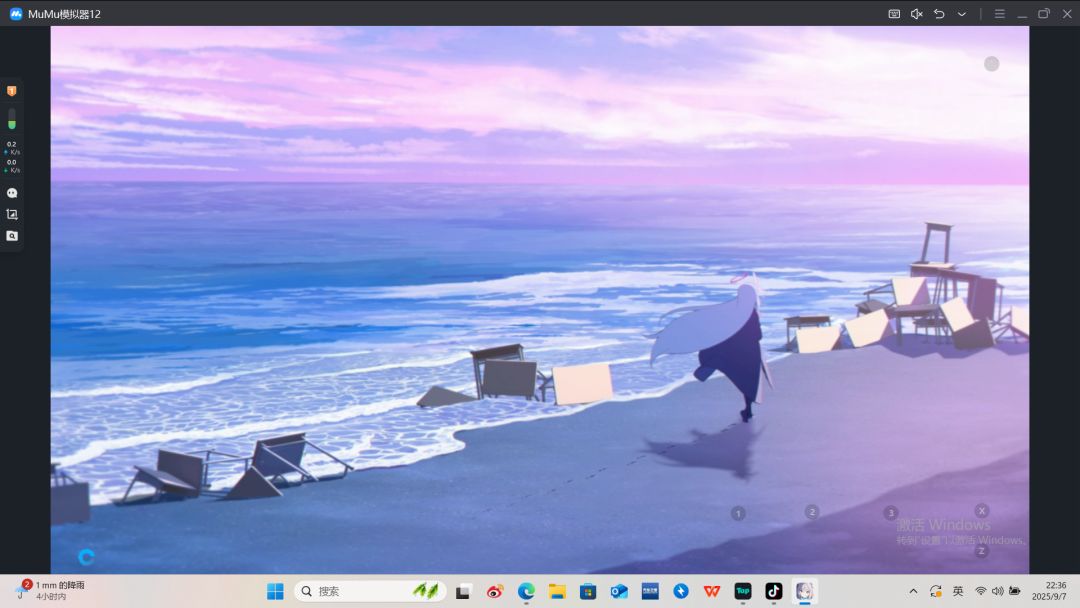Open the dark blue app next to Outlook
The width and height of the screenshot is (1080, 608).
click(650, 591)
